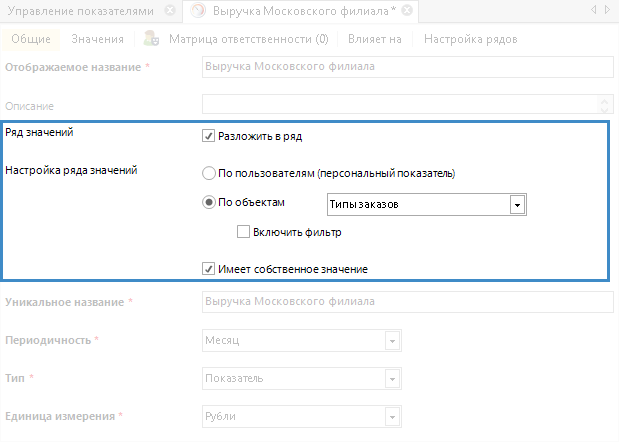Viewport: 619px width, 442px height.
Task: Switch to the Значения tab
Action: pyautogui.click(x=97, y=40)
